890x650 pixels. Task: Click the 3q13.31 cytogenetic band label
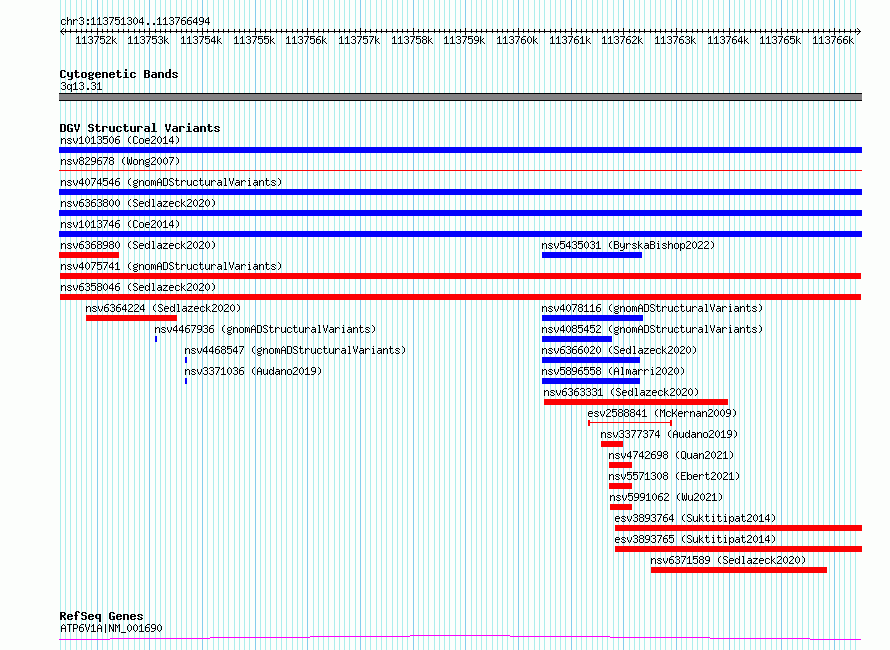(x=81, y=86)
